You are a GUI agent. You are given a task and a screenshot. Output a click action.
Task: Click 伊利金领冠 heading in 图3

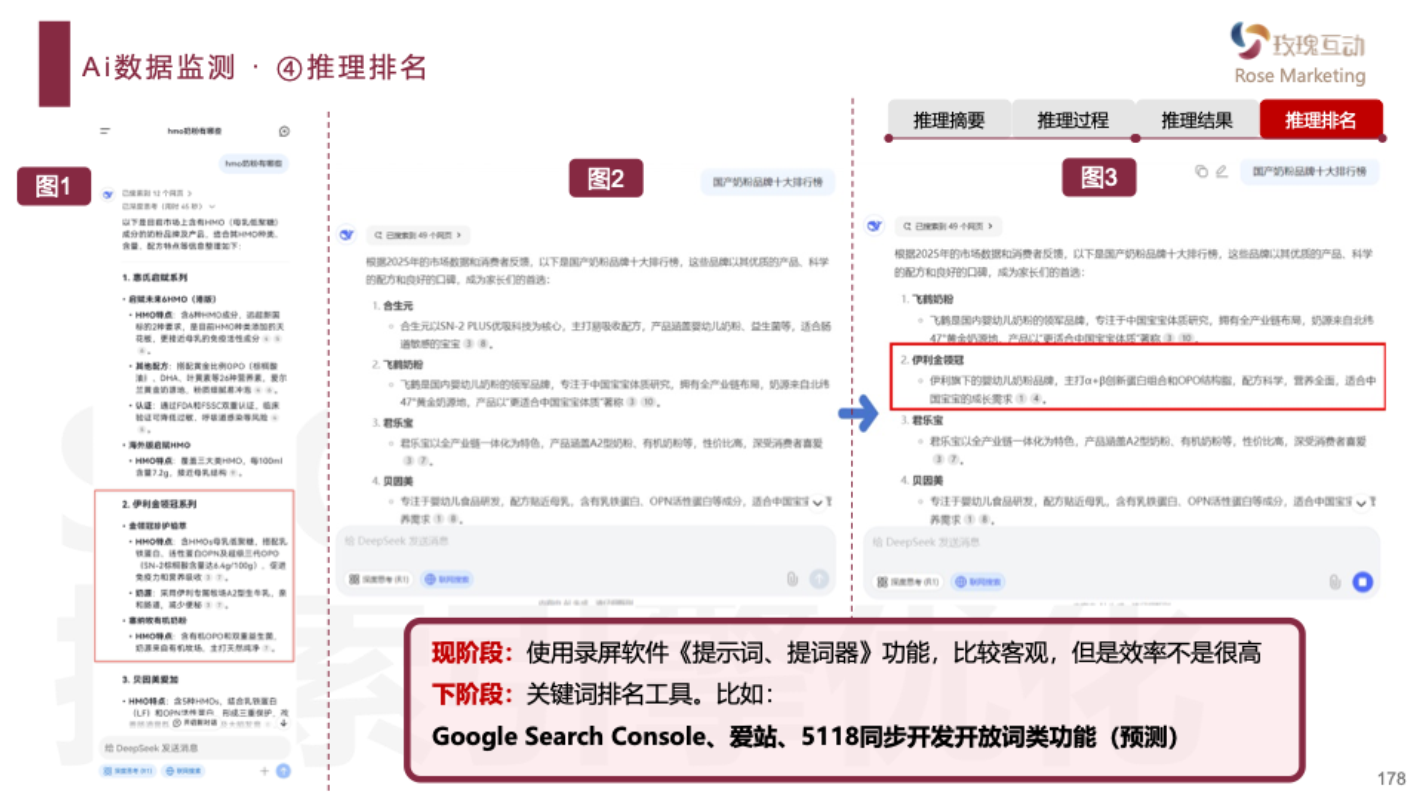tap(937, 359)
